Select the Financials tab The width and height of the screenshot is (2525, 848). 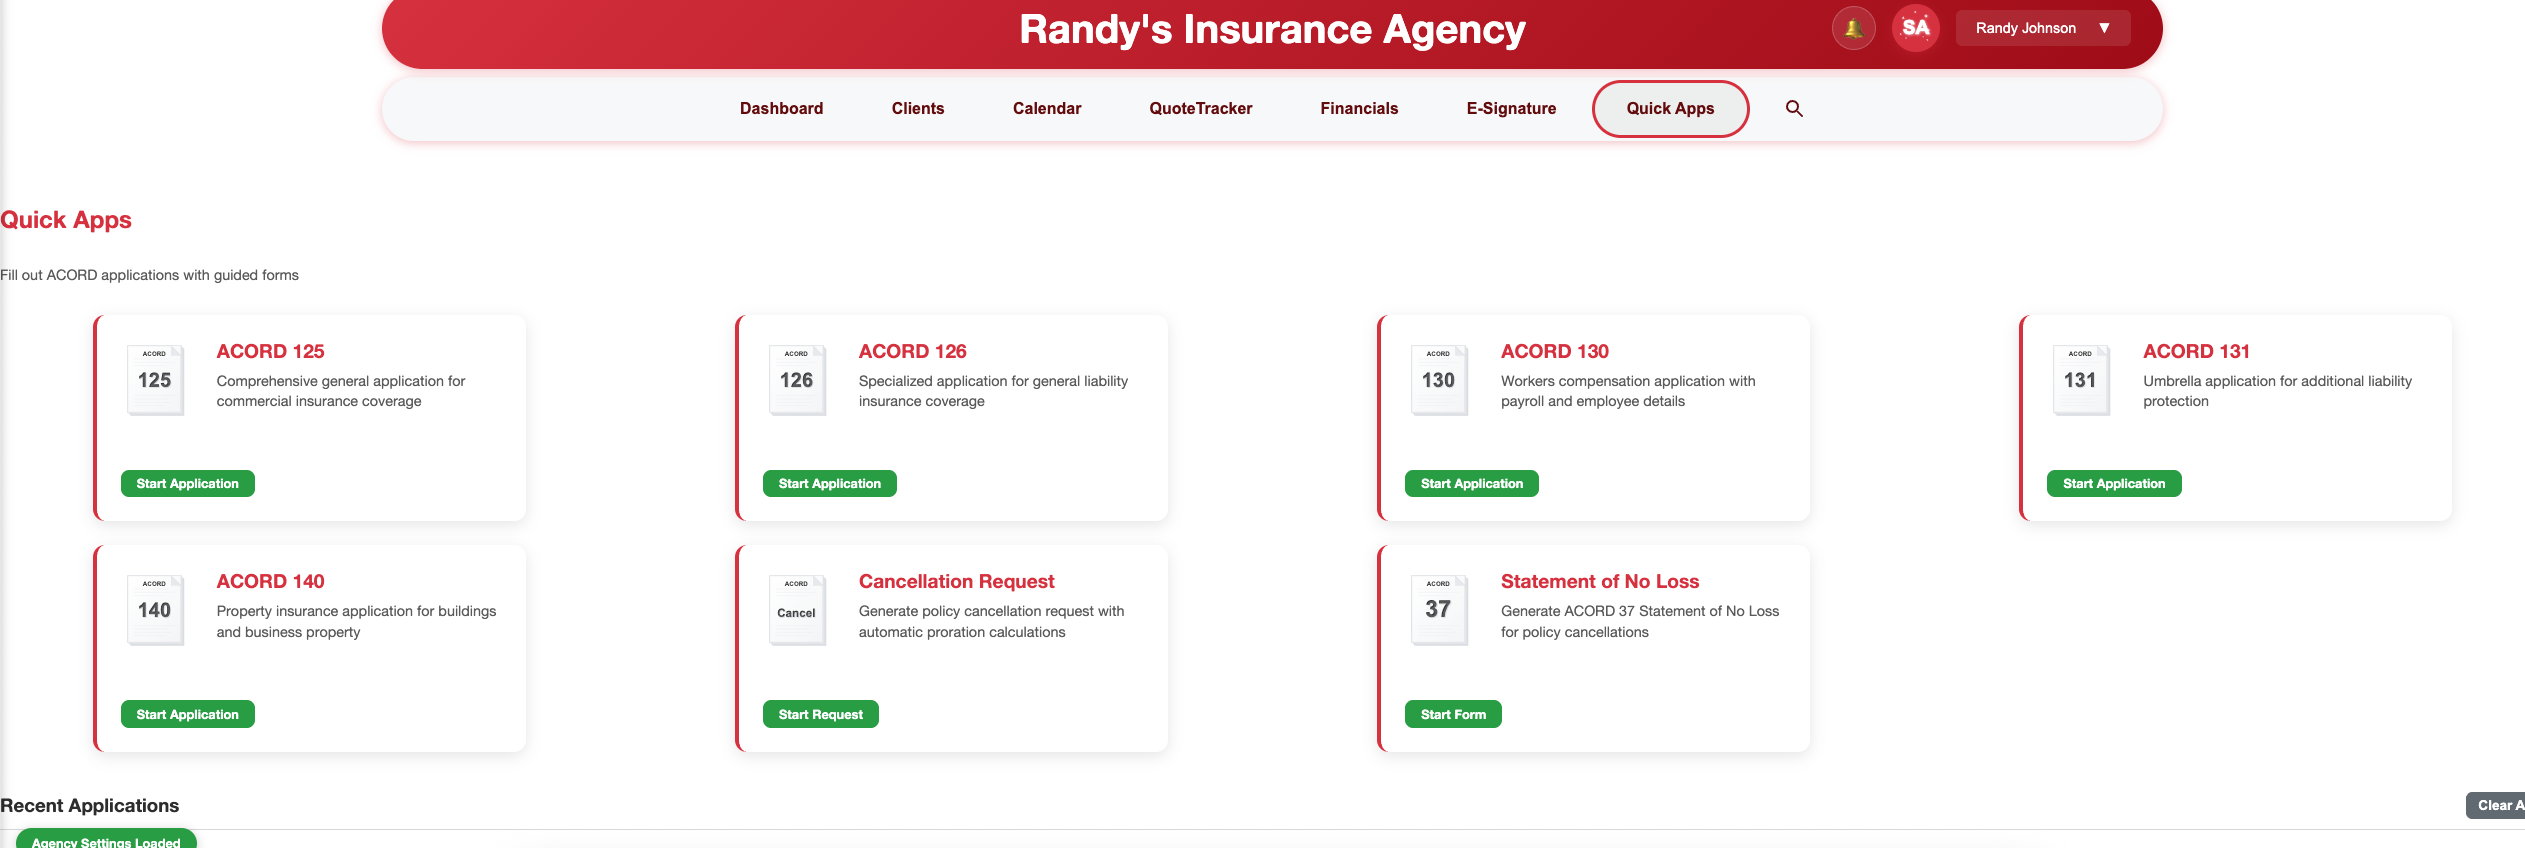(x=1359, y=108)
